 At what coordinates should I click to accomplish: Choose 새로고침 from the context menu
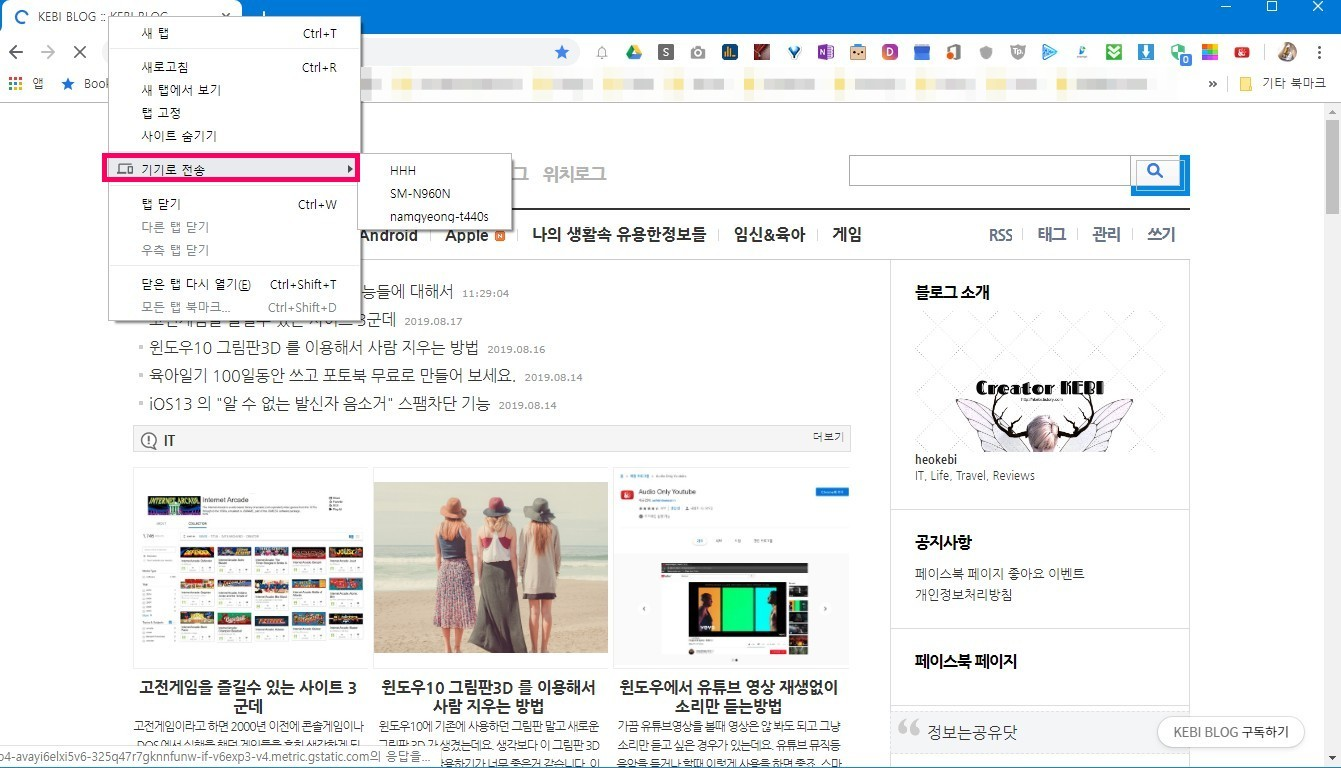pyautogui.click(x=233, y=67)
